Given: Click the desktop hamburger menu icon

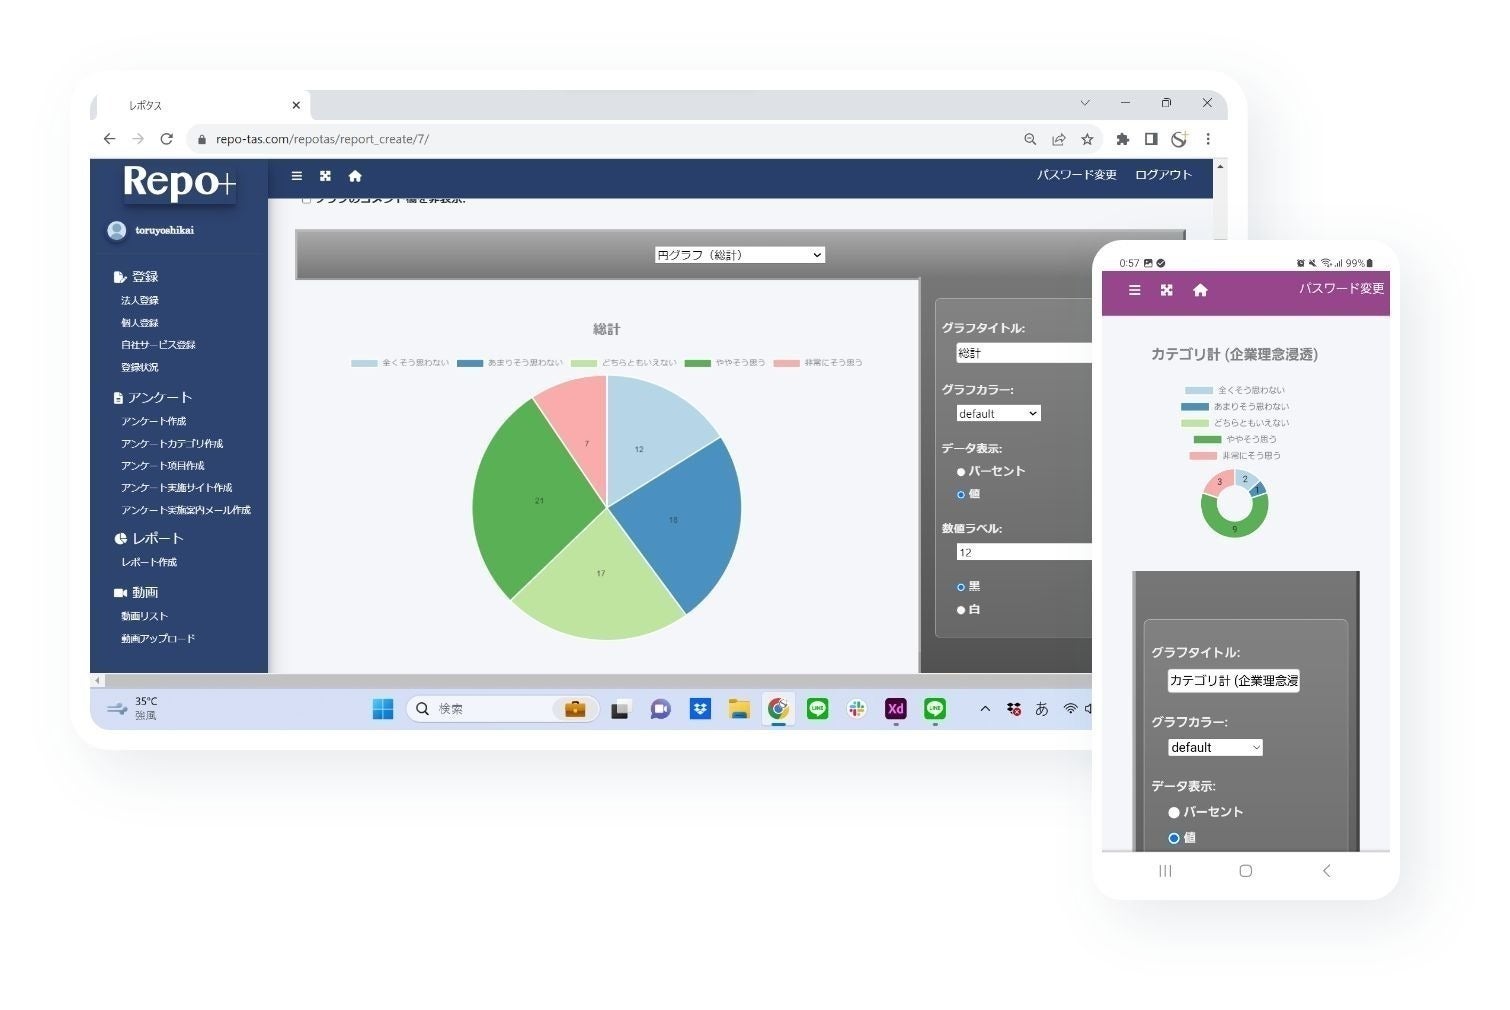Looking at the screenshot, I should (296, 176).
